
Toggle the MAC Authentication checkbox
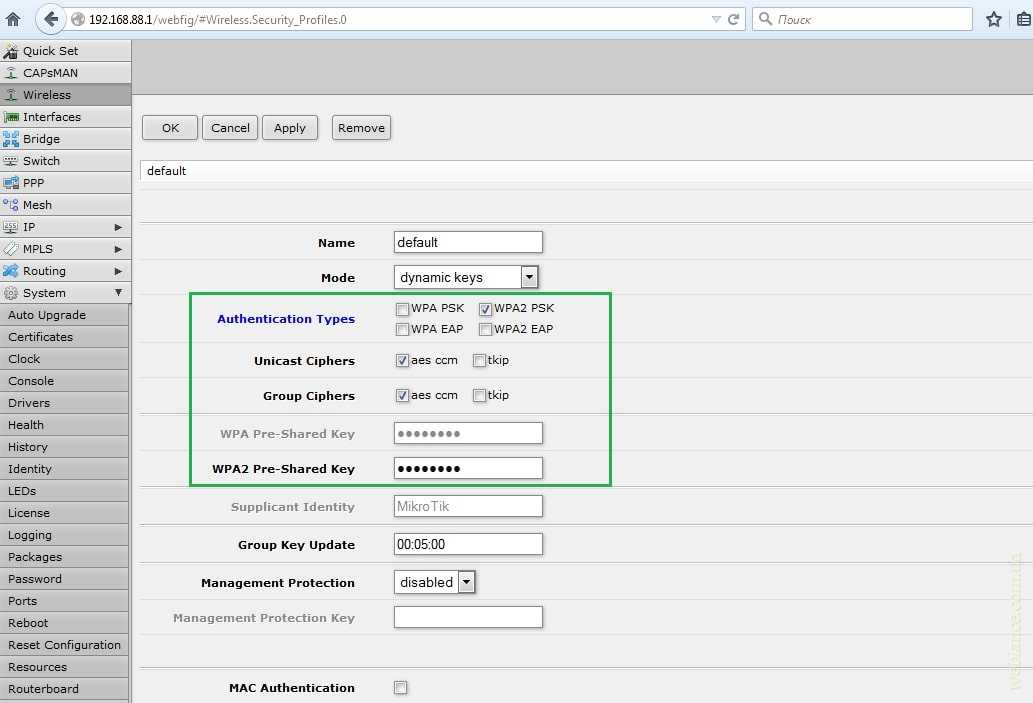click(401, 688)
